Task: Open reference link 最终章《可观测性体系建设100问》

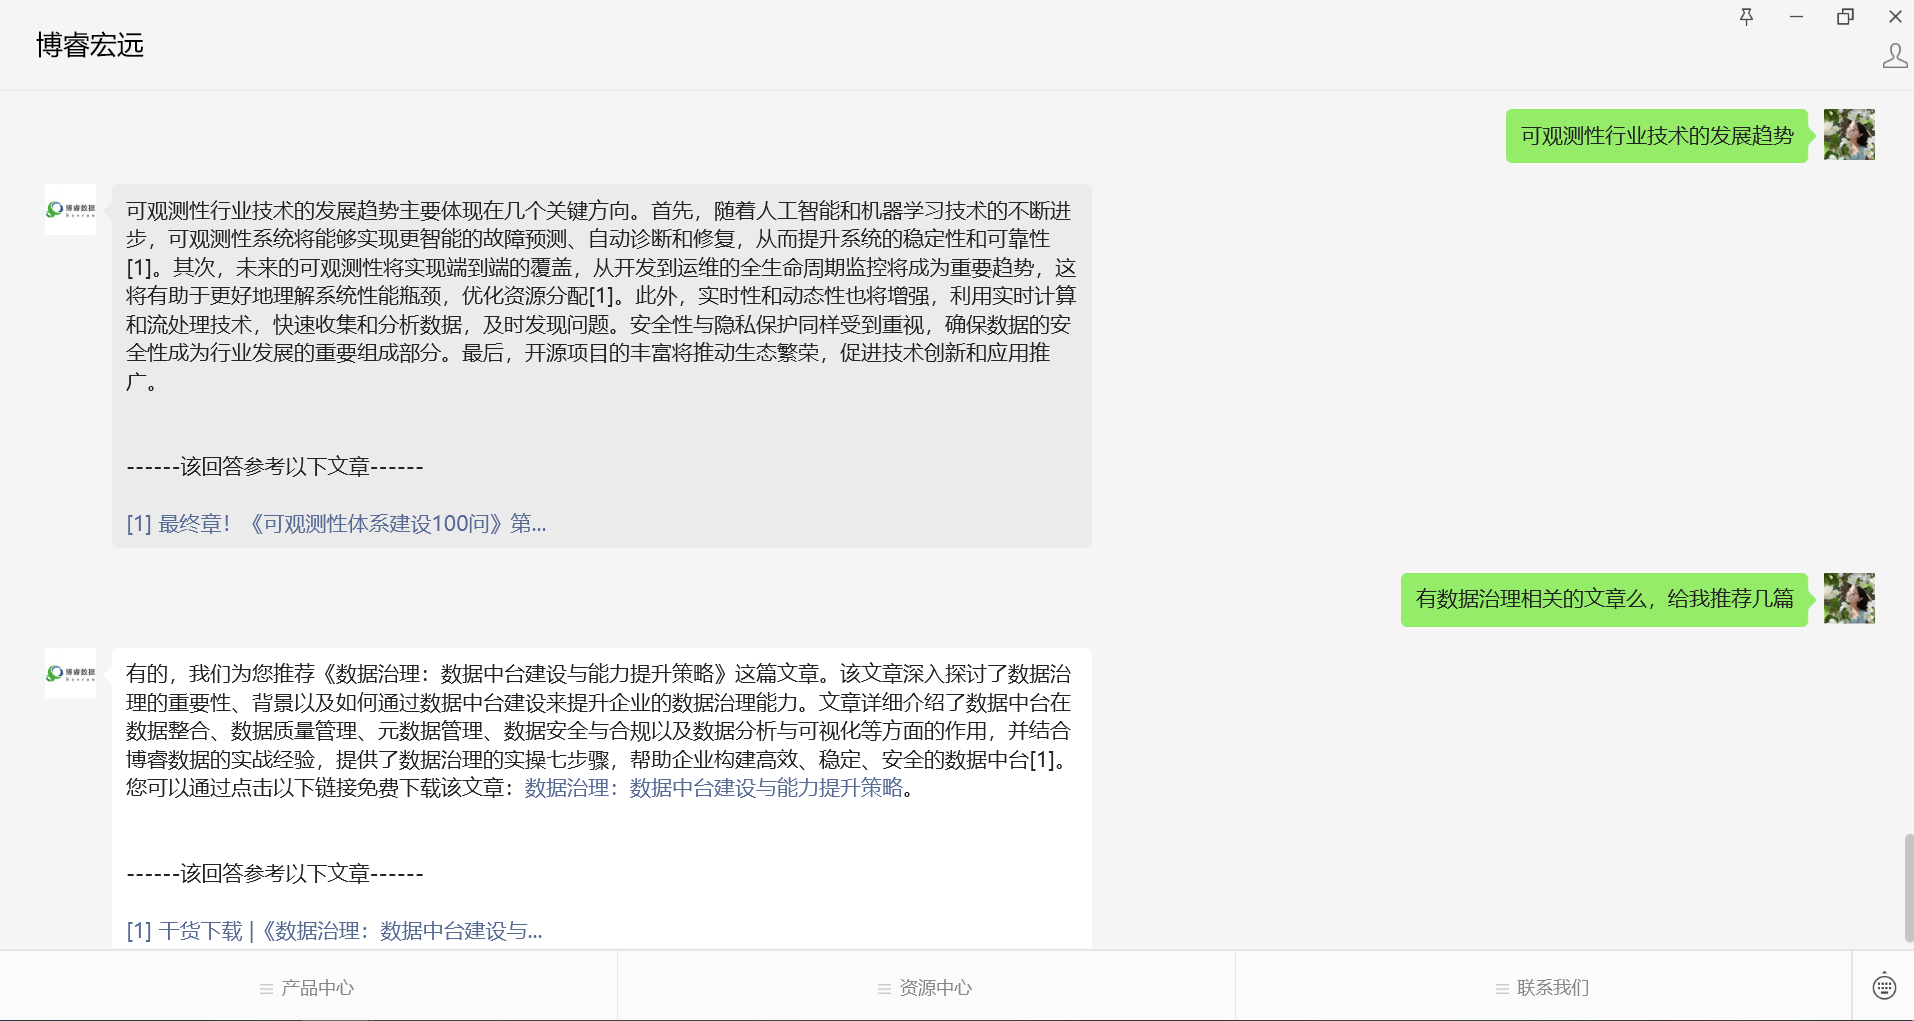Action: [x=336, y=524]
